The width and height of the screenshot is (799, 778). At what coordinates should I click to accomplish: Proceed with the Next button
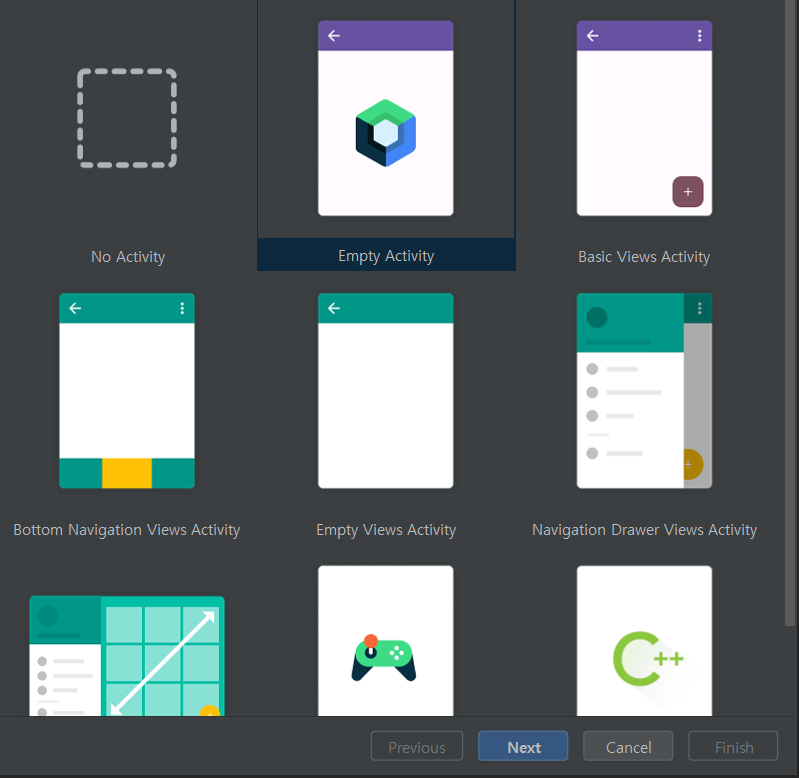[523, 746]
